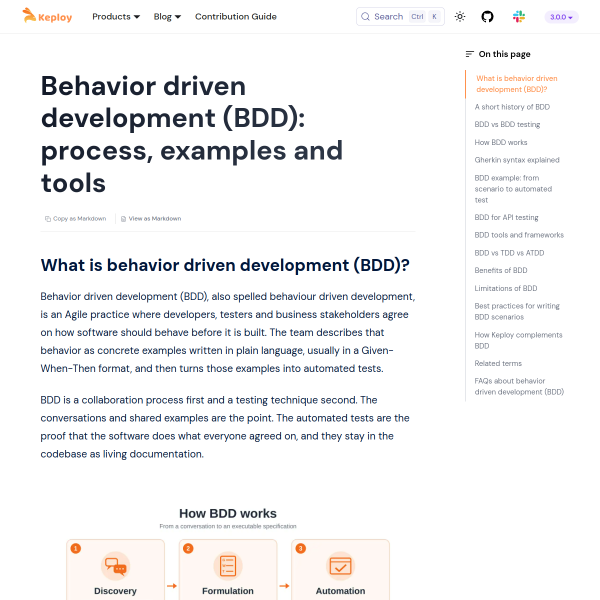The image size is (600, 600).
Task: Jump to BDD vs TDD vs ATDD
Action: [509, 253]
